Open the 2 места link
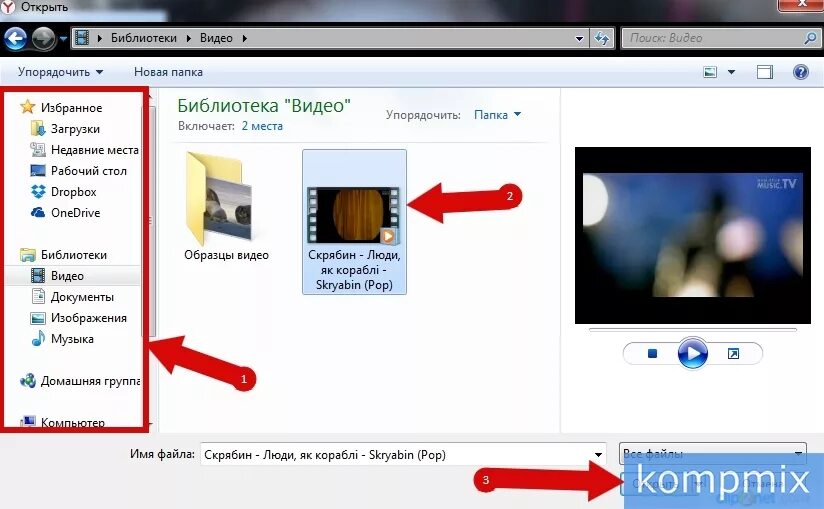This screenshot has width=824, height=509. click(x=262, y=126)
